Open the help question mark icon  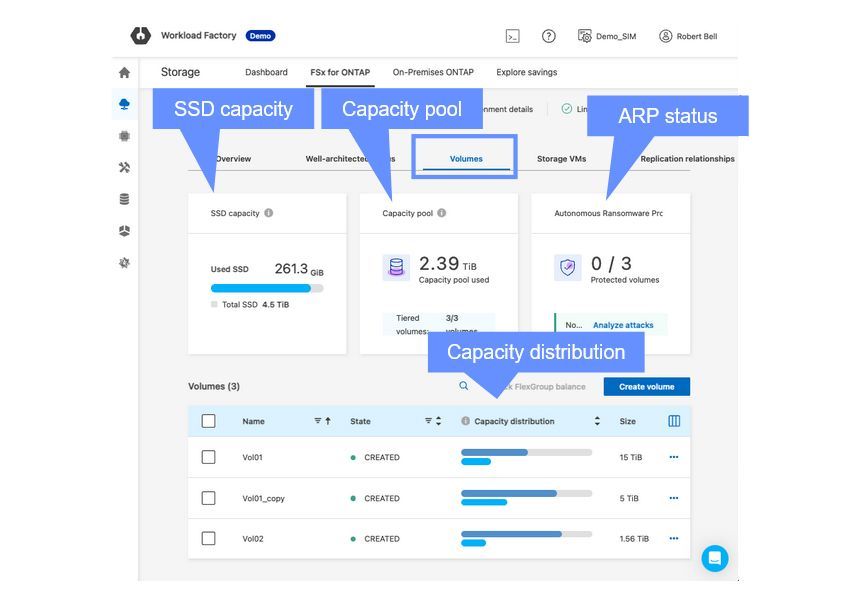(x=549, y=36)
